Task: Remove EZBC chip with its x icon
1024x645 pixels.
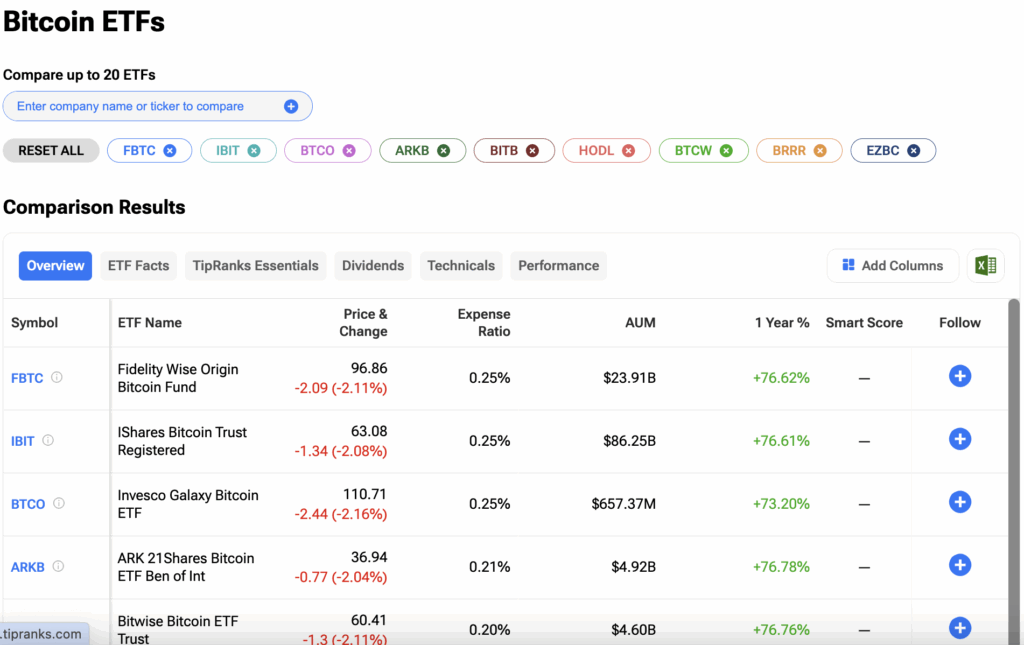Action: point(914,151)
